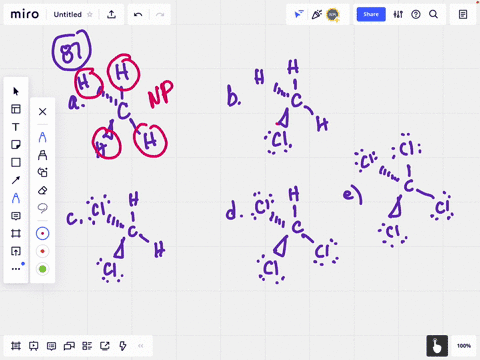Select the sticky note tool
Screen dimensions: 480x360
pyautogui.click(x=16, y=145)
